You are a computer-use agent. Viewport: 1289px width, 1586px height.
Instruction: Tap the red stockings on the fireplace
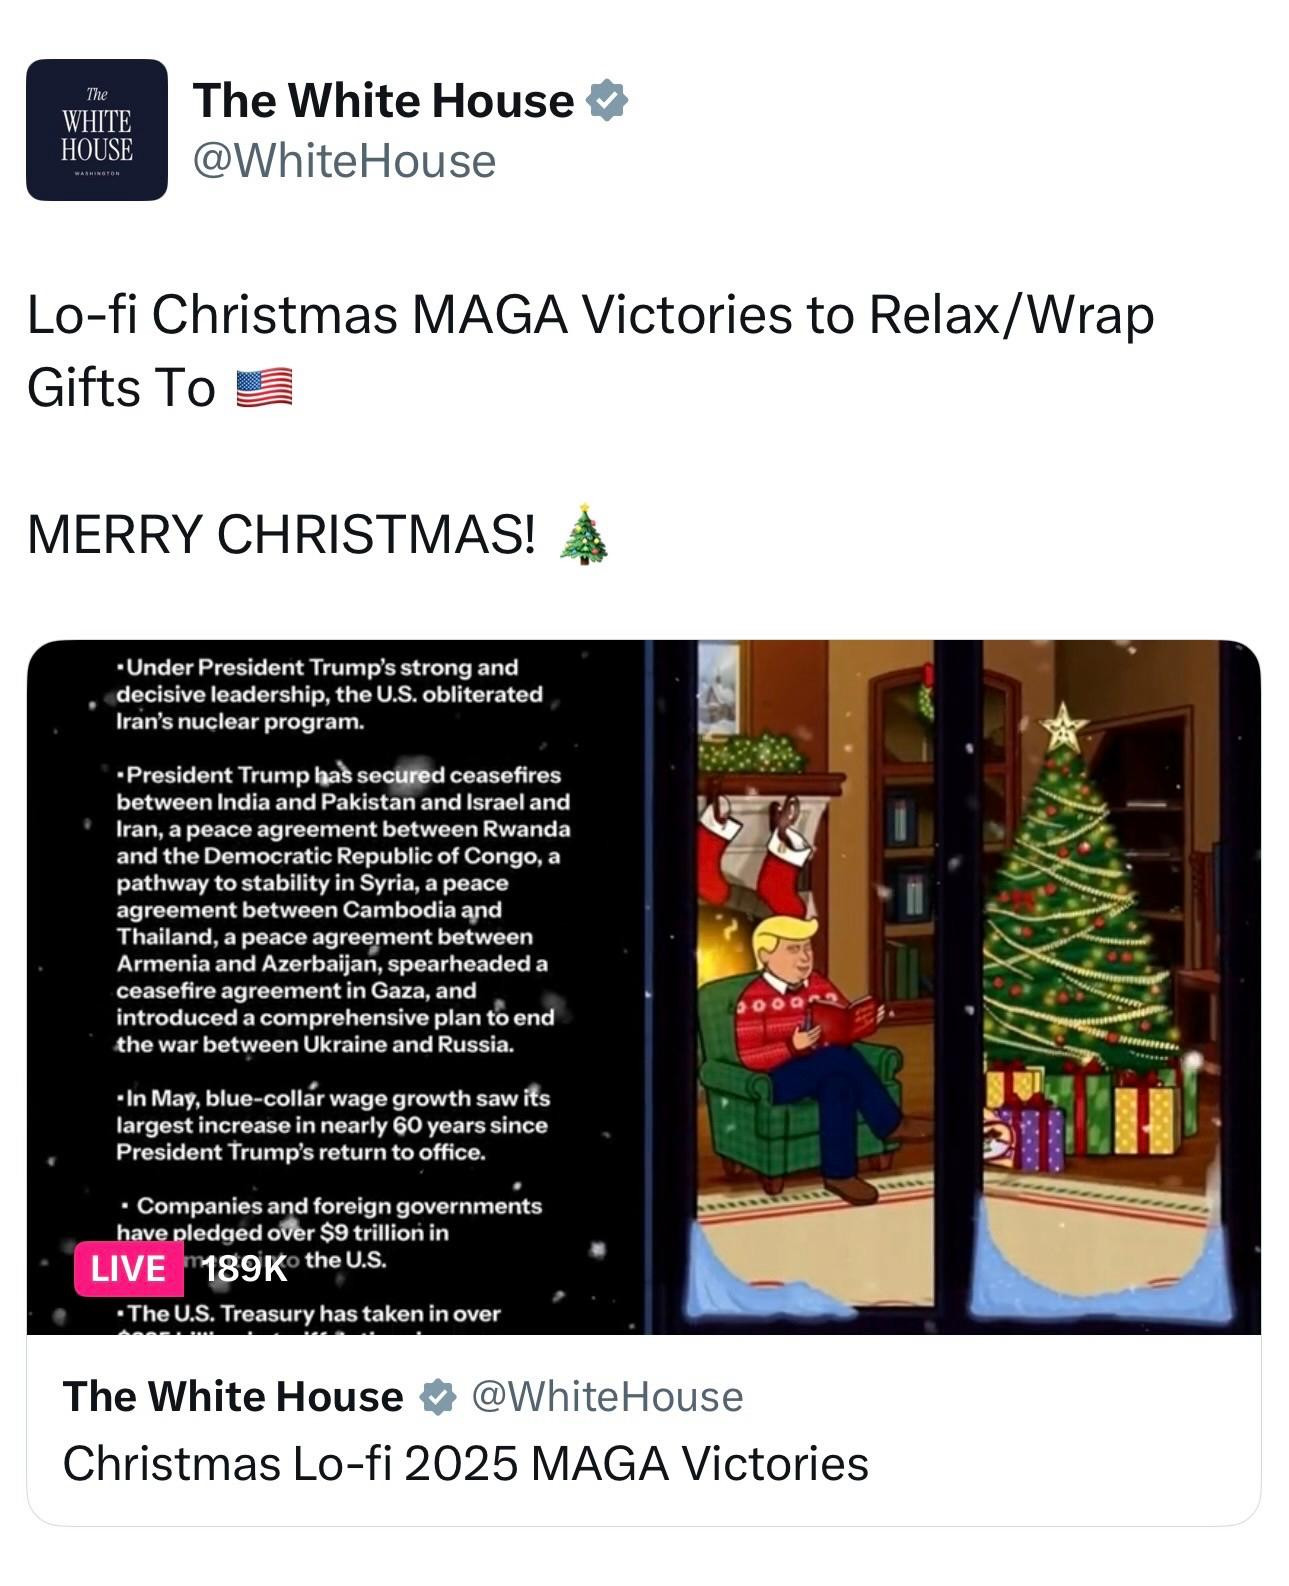click(x=758, y=852)
